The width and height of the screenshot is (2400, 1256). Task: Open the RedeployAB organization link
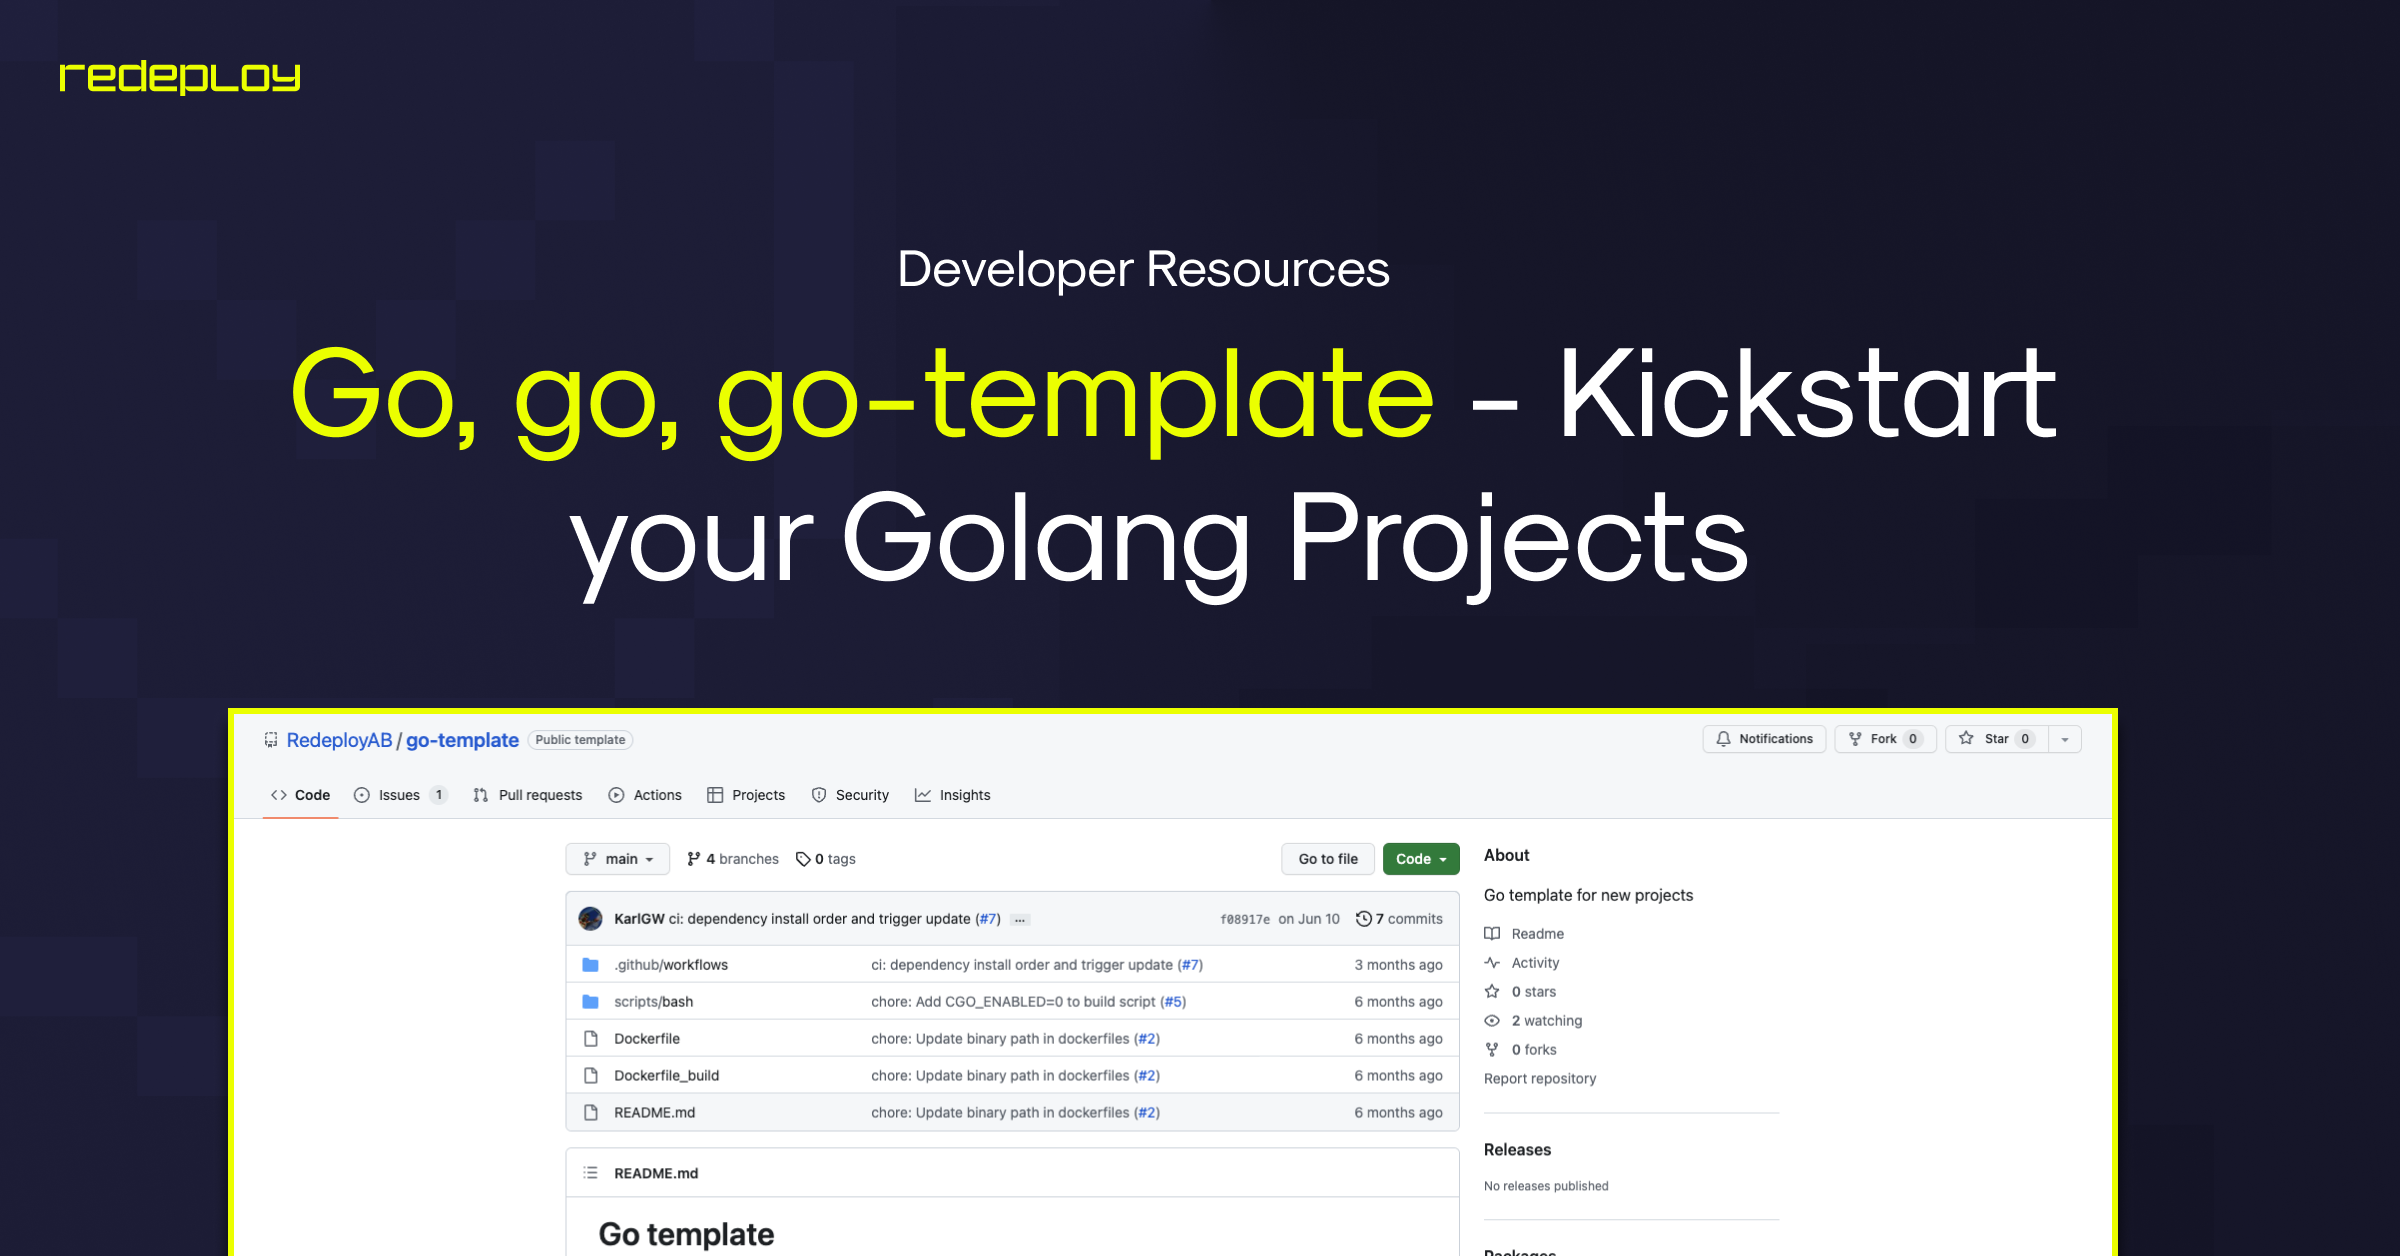click(339, 740)
